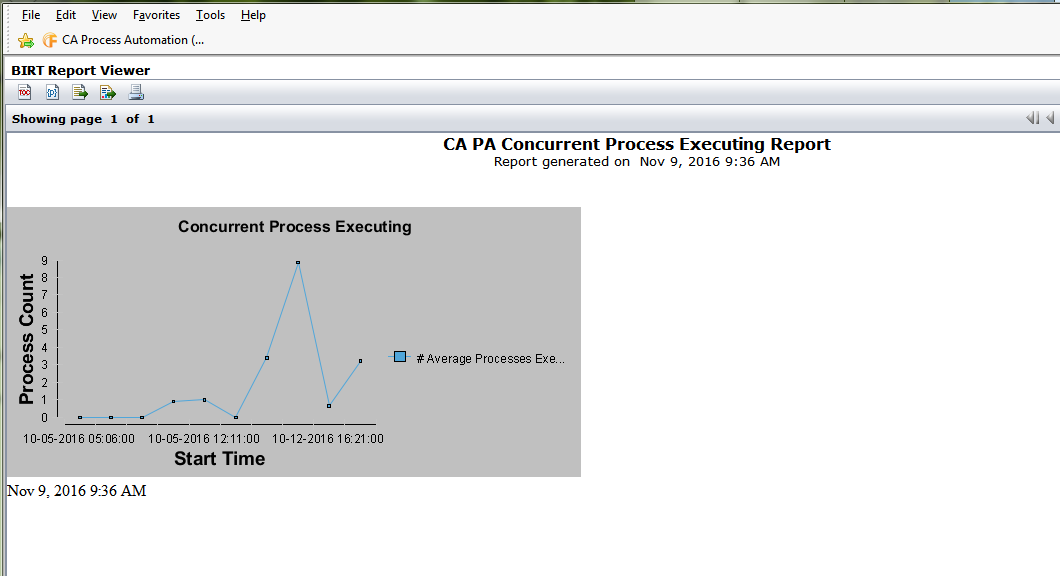Export the report data
Image resolution: width=1060 pixels, height=576 pixels.
79,92
